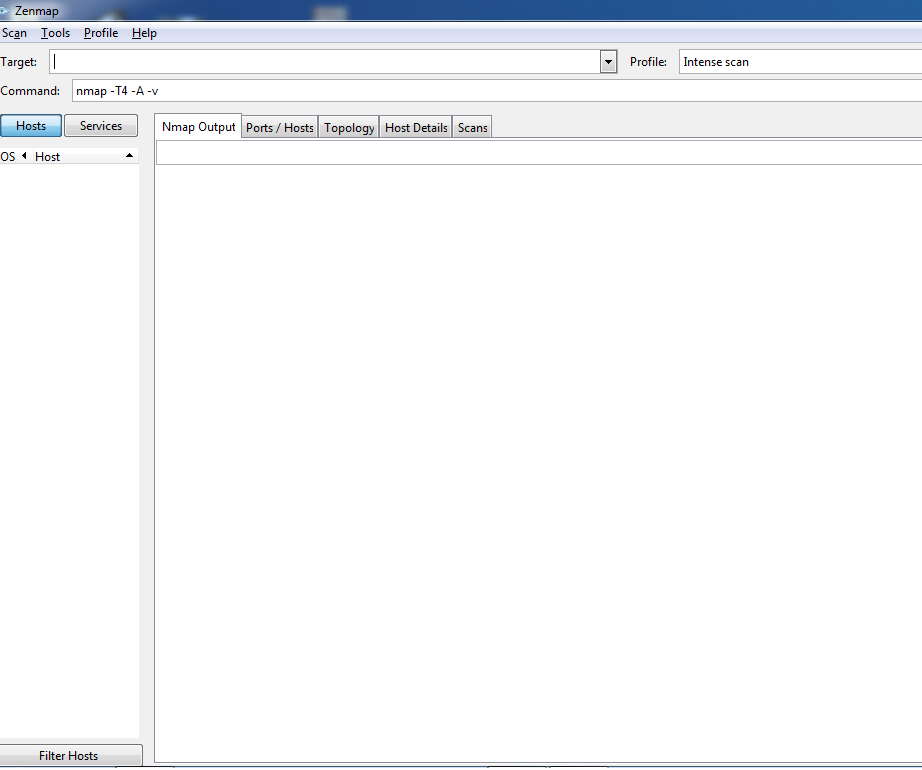The image size is (922, 770).
Task: Open the Tools menu
Action: [55, 33]
